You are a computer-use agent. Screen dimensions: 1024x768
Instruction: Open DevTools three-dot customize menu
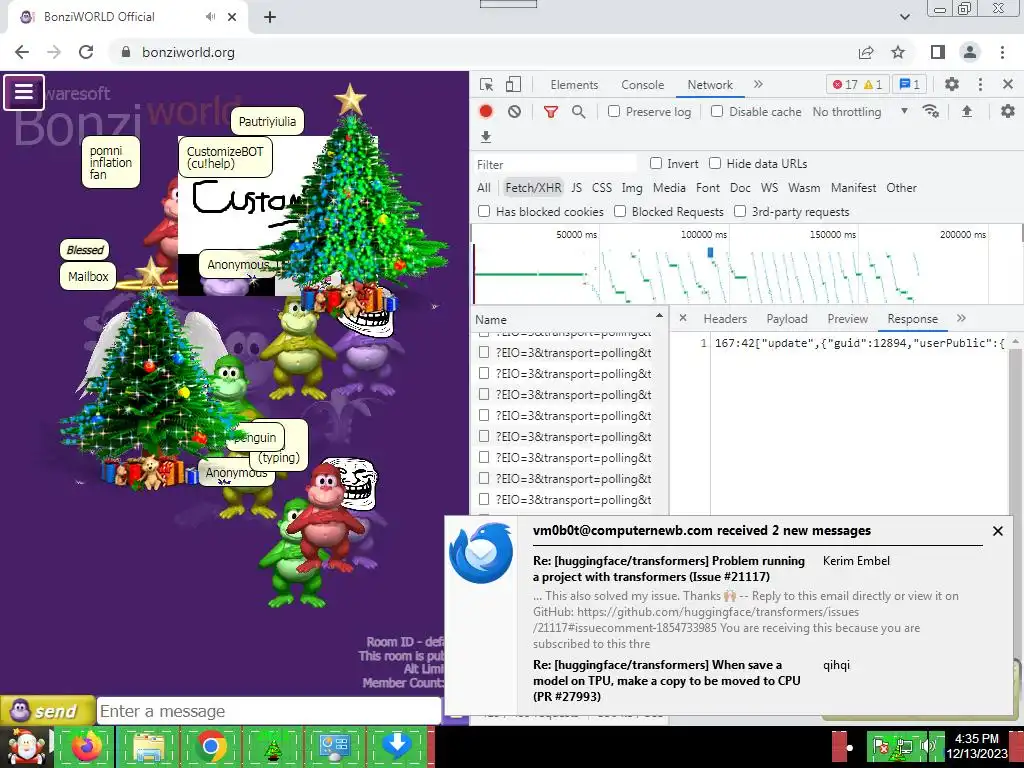coord(980,84)
